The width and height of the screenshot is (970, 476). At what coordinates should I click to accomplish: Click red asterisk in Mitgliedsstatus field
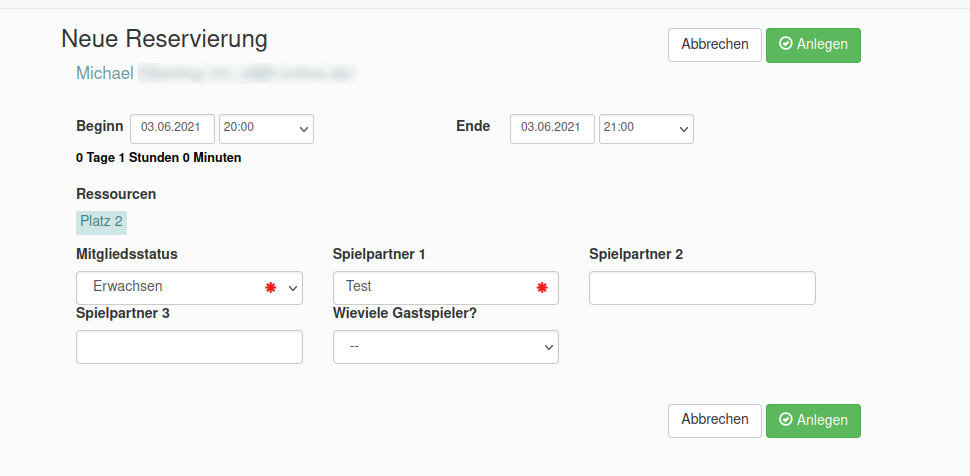(270, 288)
